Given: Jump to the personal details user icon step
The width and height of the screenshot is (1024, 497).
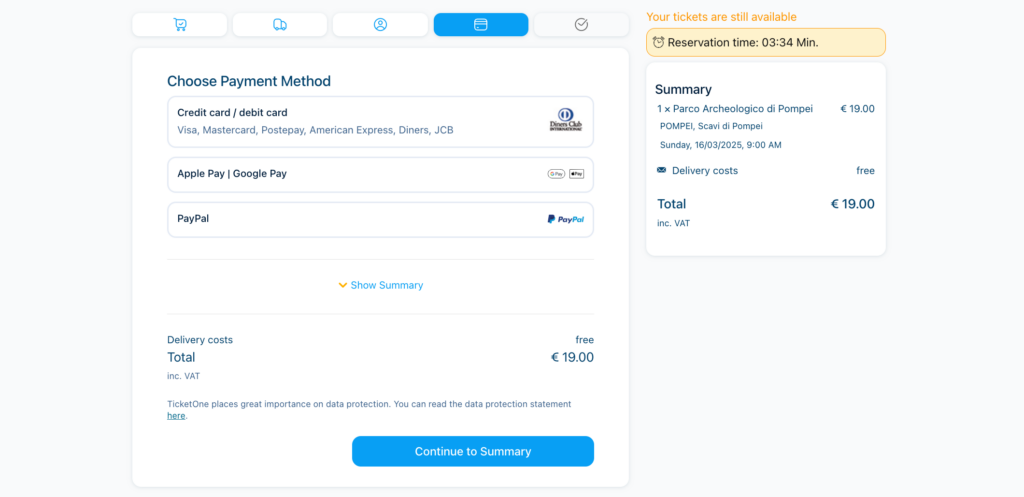Looking at the screenshot, I should point(380,25).
